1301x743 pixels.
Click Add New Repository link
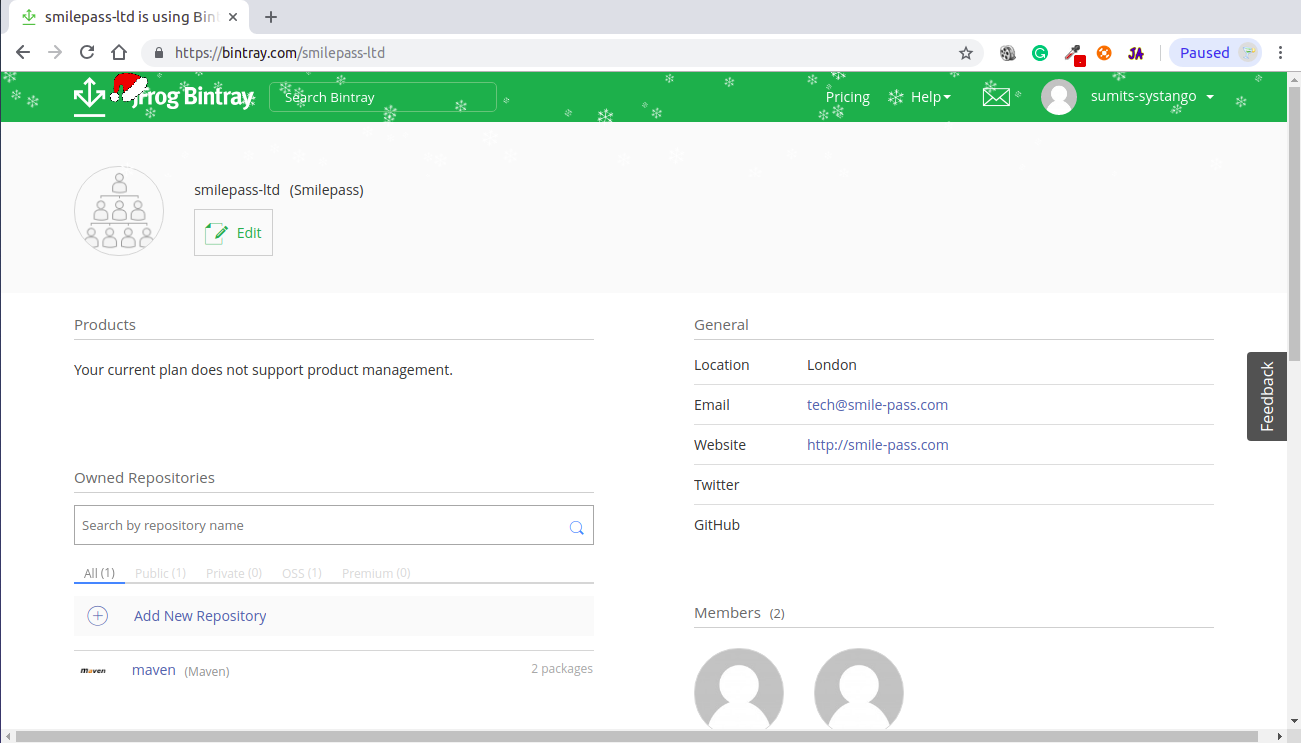200,616
